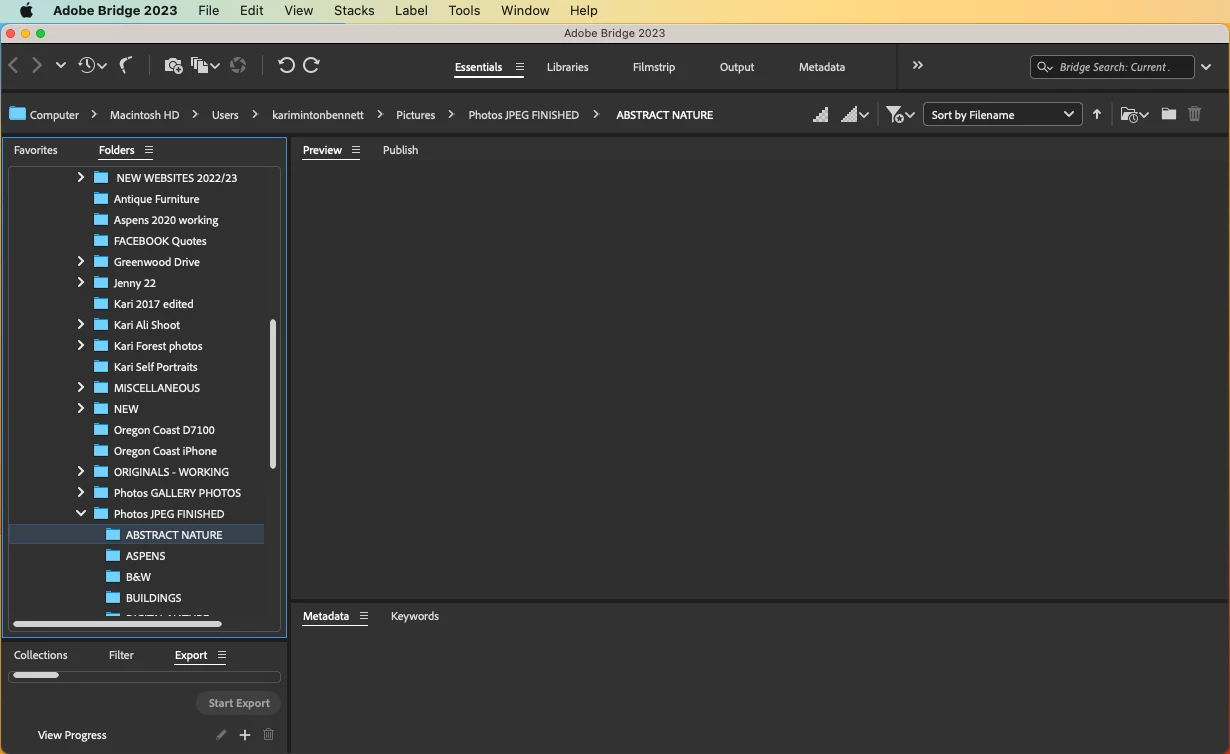1230x754 pixels.
Task: Open the Folders panel menu icon
Action: pyautogui.click(x=149, y=150)
